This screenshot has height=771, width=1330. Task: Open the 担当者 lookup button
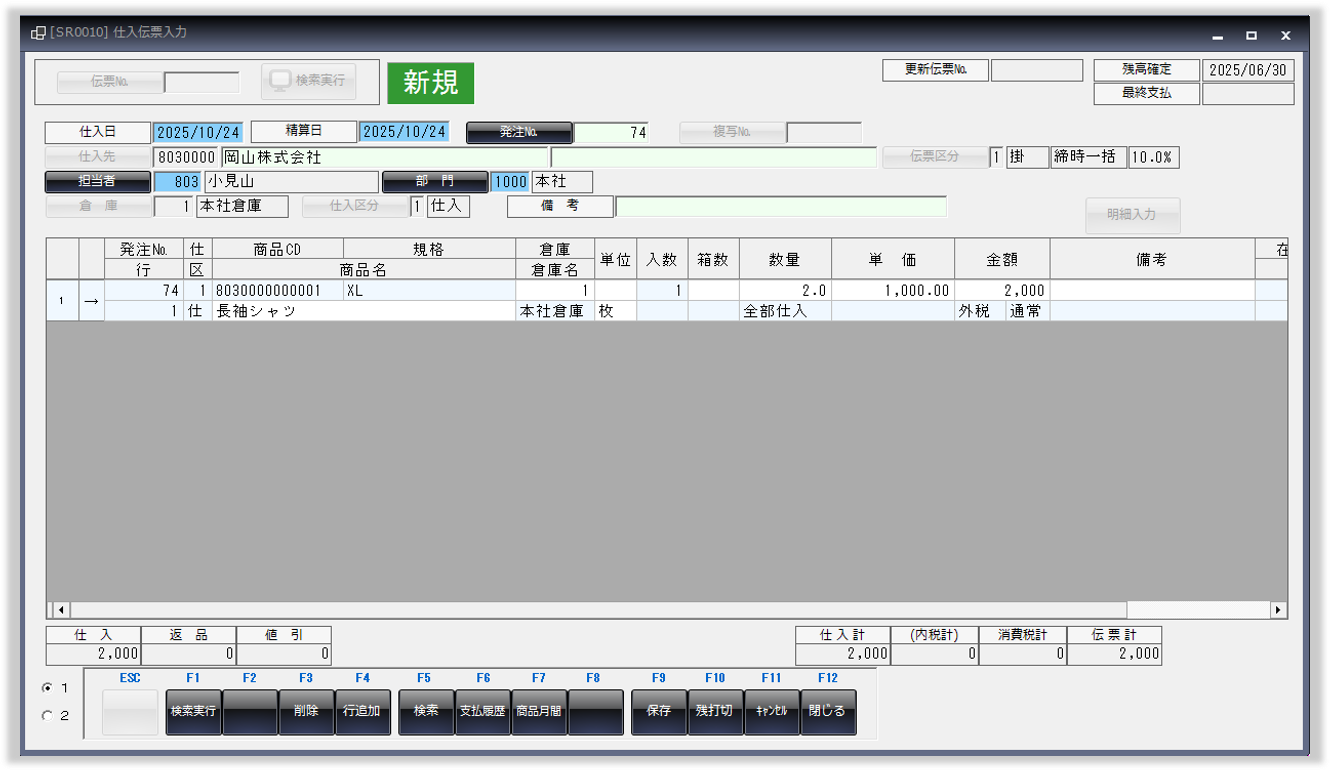tap(97, 182)
